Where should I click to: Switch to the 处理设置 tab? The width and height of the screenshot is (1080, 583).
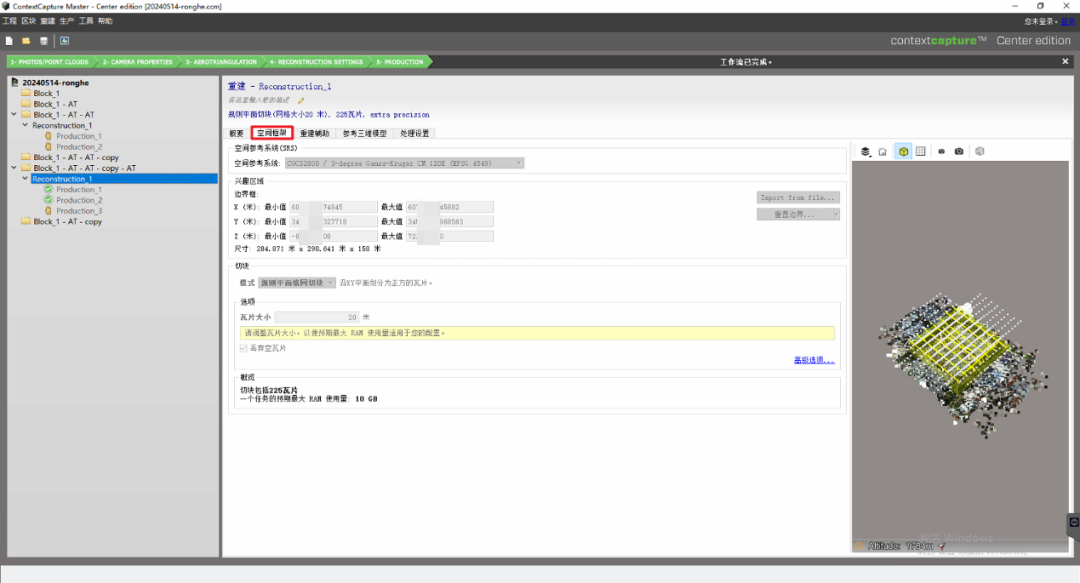coord(415,133)
